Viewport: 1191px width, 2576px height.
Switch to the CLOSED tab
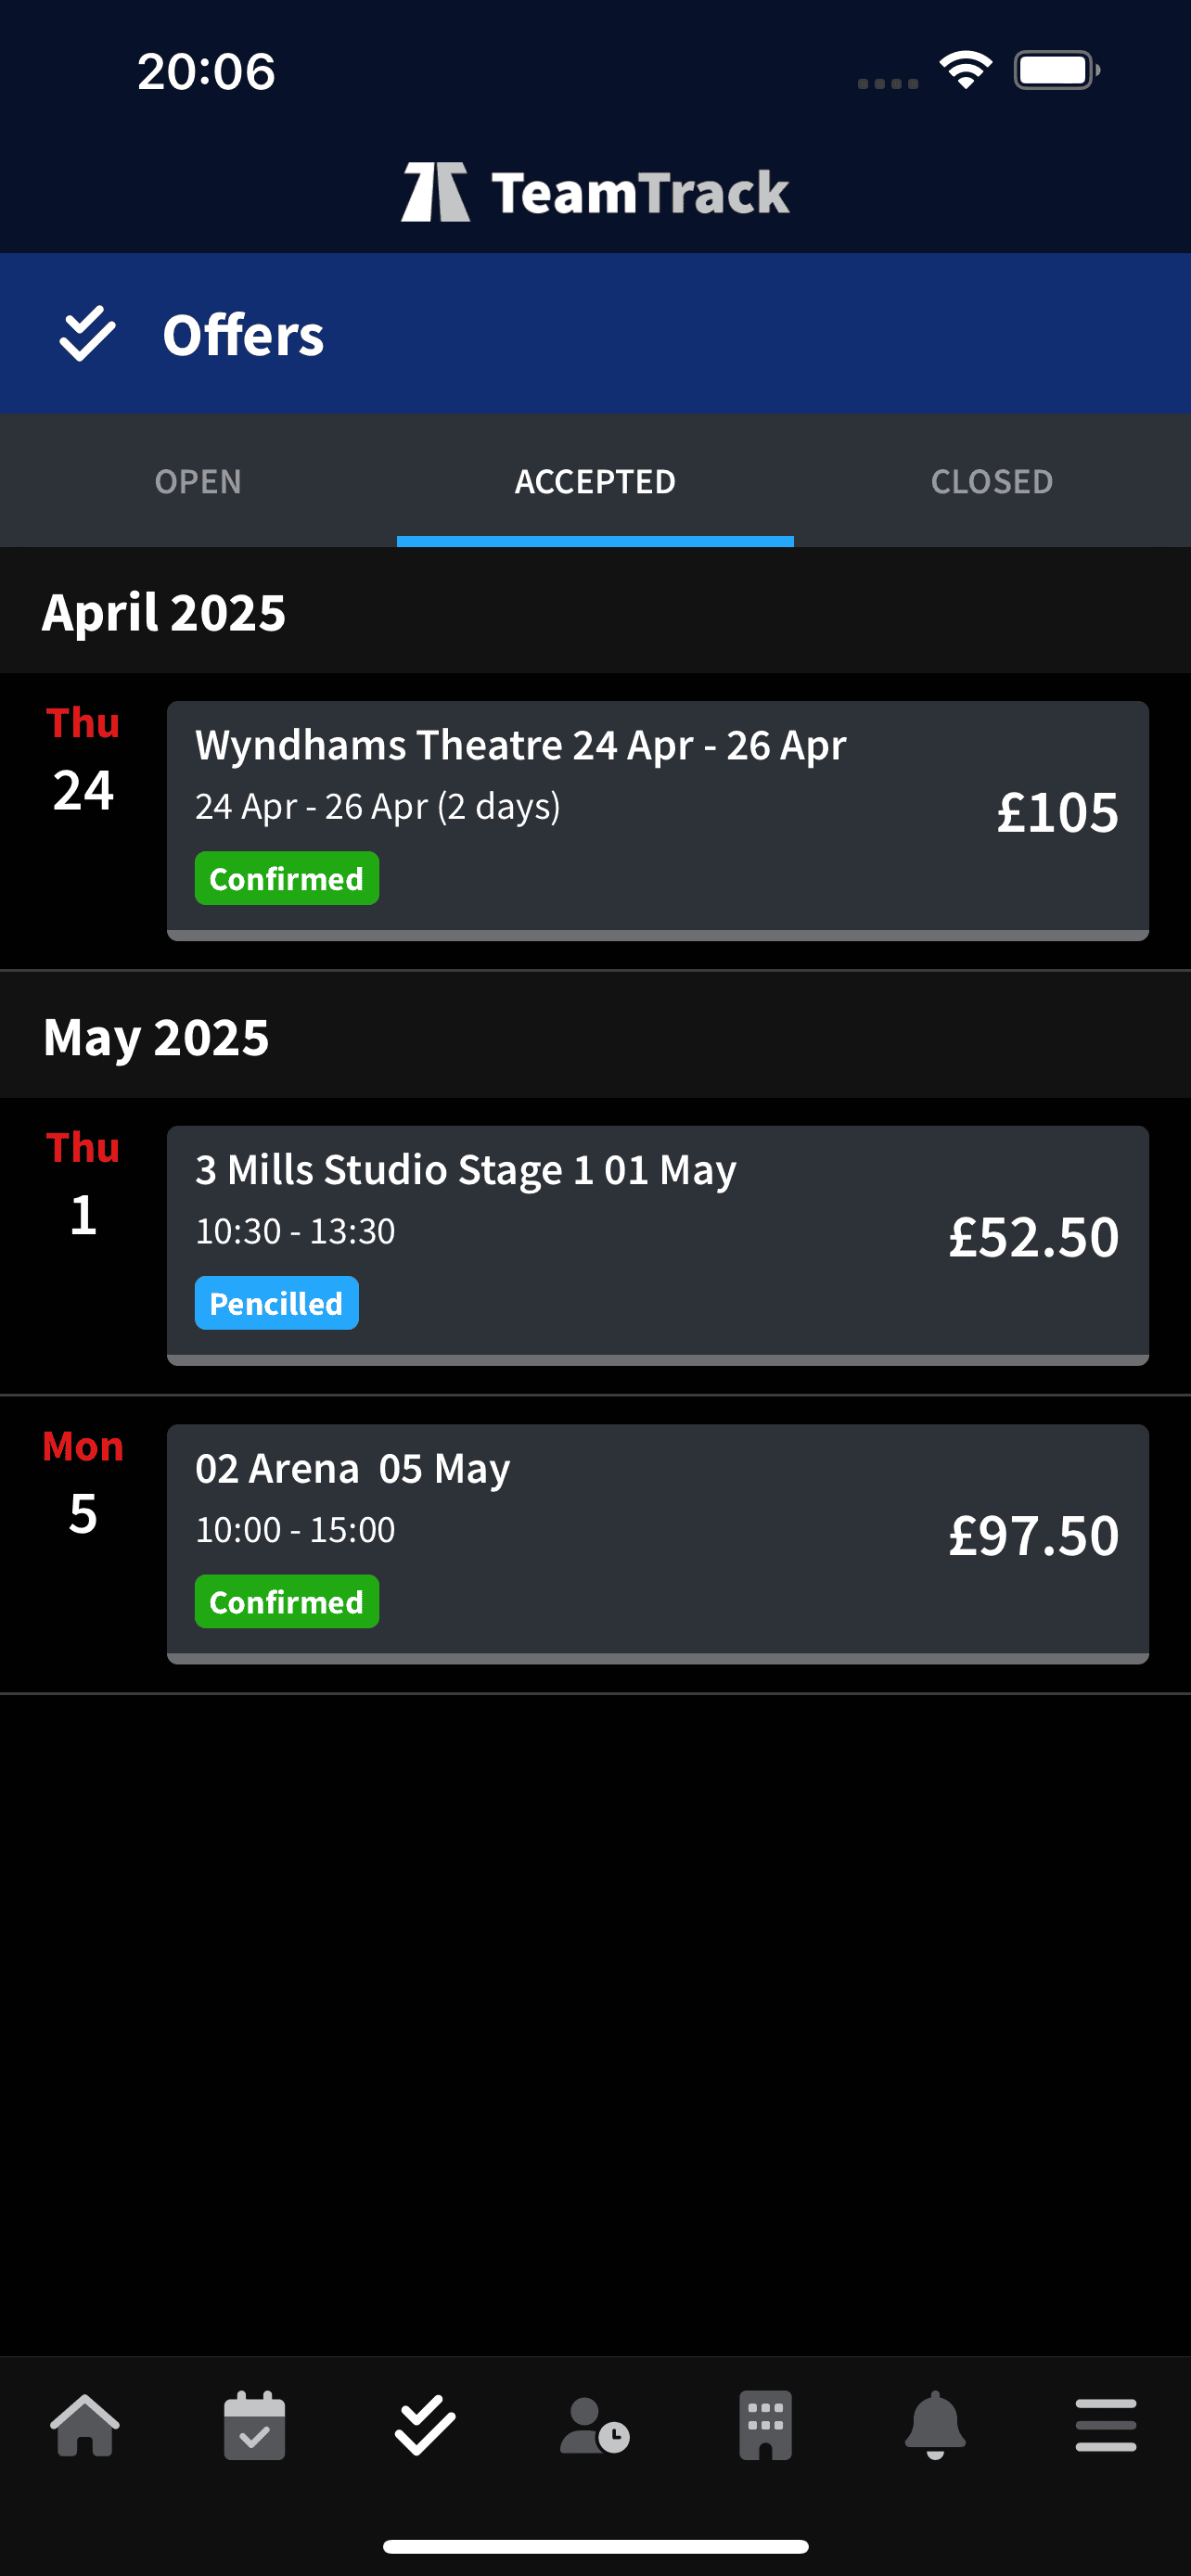[991, 481]
